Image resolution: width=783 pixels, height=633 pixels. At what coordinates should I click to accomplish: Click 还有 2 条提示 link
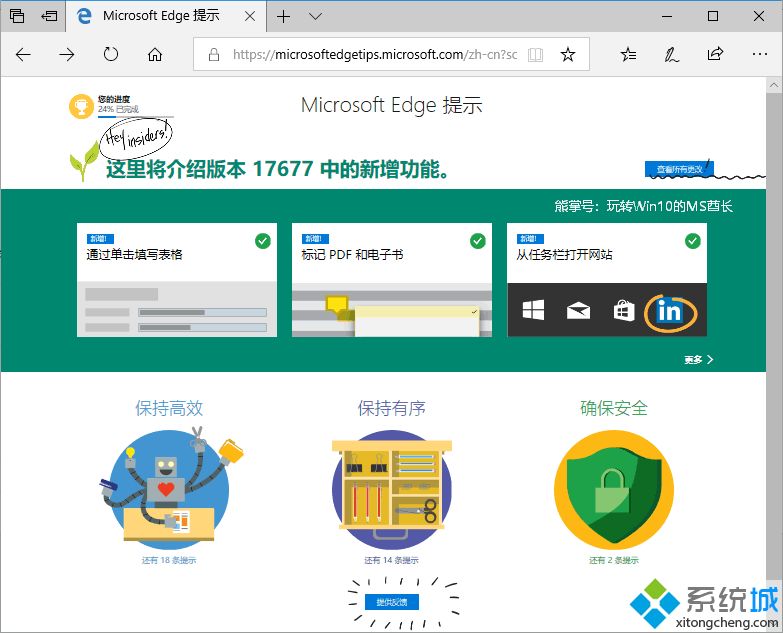(614, 560)
